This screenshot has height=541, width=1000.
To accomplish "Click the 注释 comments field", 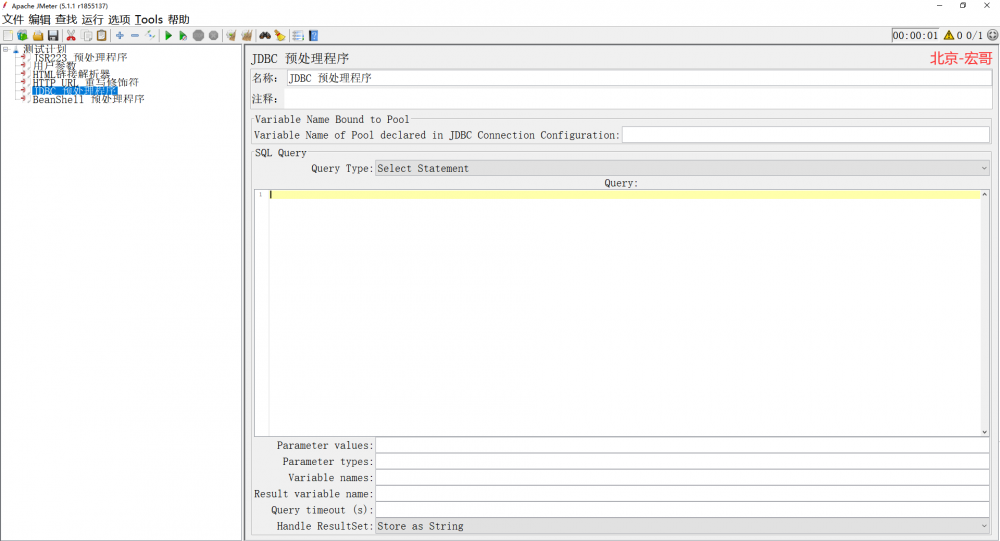I will 638,99.
